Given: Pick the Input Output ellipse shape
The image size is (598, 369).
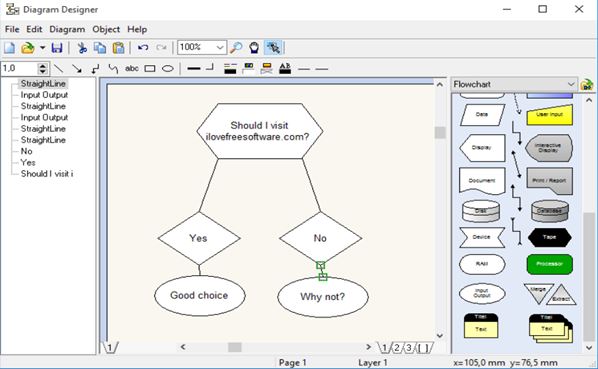Looking at the screenshot, I should click(x=482, y=294).
